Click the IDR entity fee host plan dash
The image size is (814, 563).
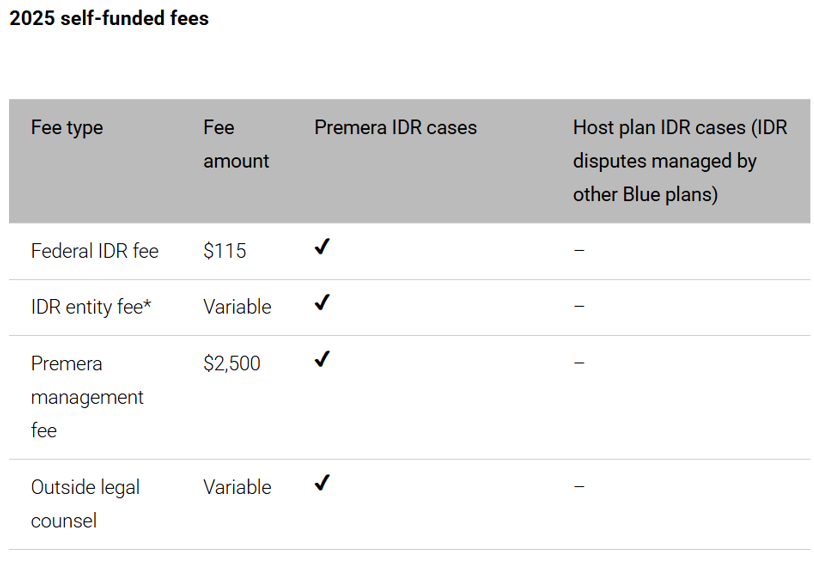pyautogui.click(x=579, y=306)
